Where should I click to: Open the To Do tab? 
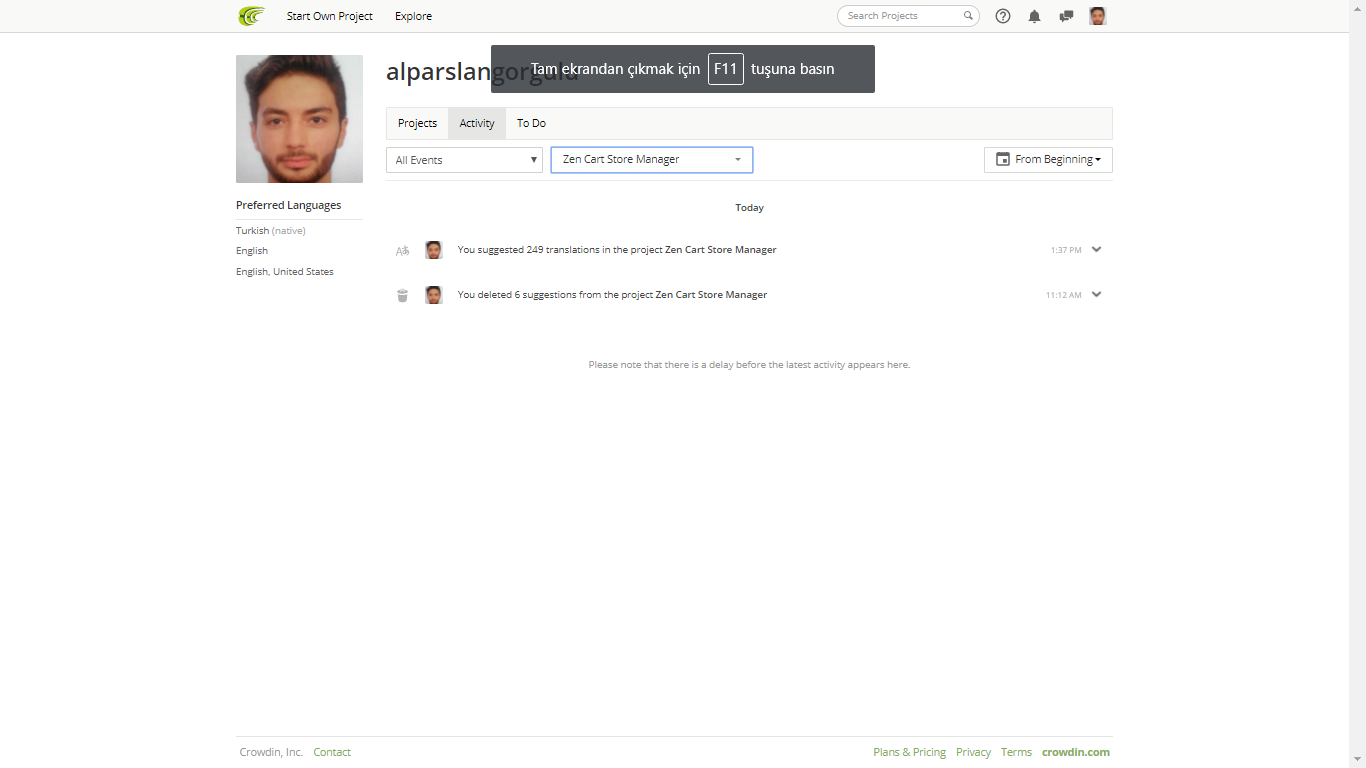tap(531, 123)
